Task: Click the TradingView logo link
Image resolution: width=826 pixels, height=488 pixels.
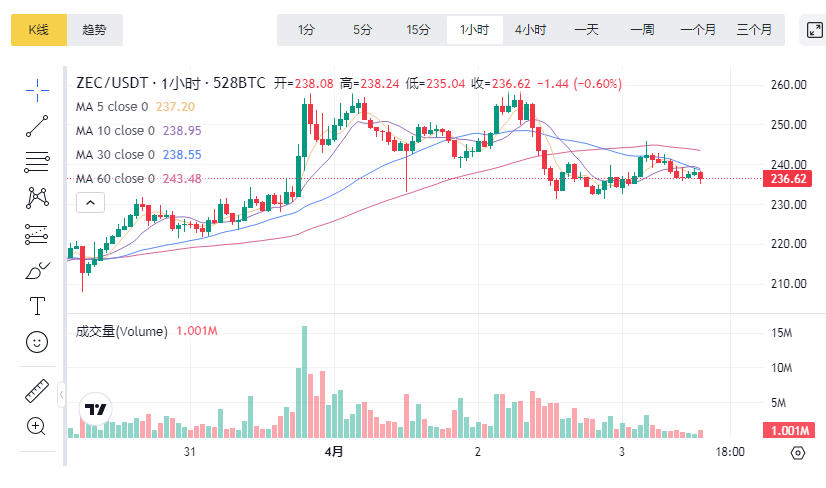Action: 96,410
